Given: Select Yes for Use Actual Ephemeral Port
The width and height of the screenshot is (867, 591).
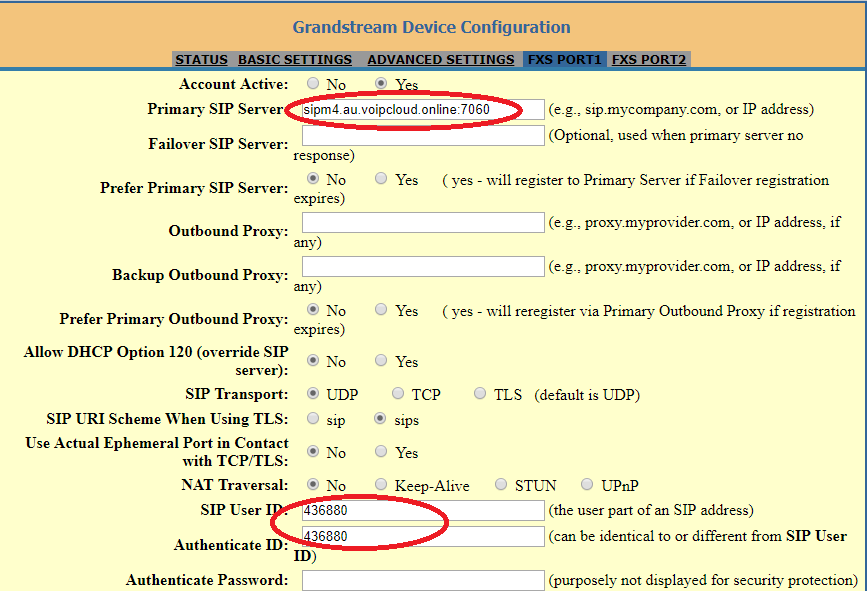Looking at the screenshot, I should click(x=381, y=452).
